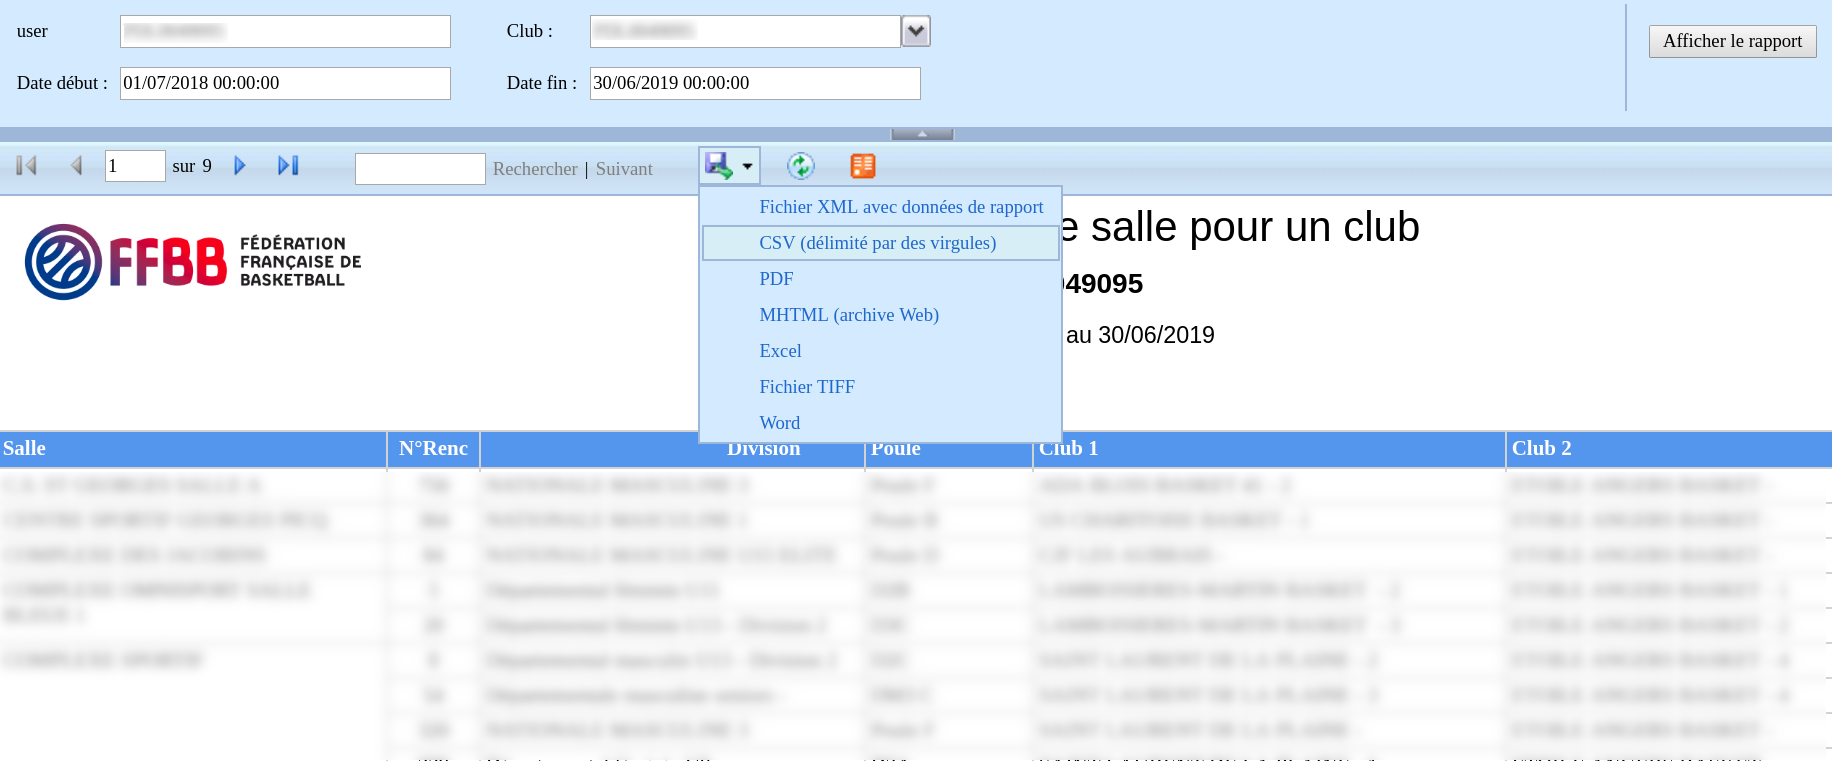1832x761 pixels.
Task: Click the Suivant link
Action: (624, 169)
